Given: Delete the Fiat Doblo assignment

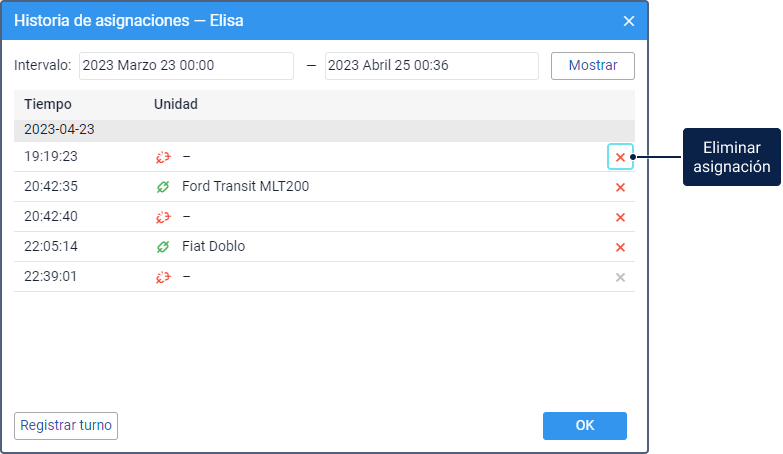Looking at the screenshot, I should 620,247.
